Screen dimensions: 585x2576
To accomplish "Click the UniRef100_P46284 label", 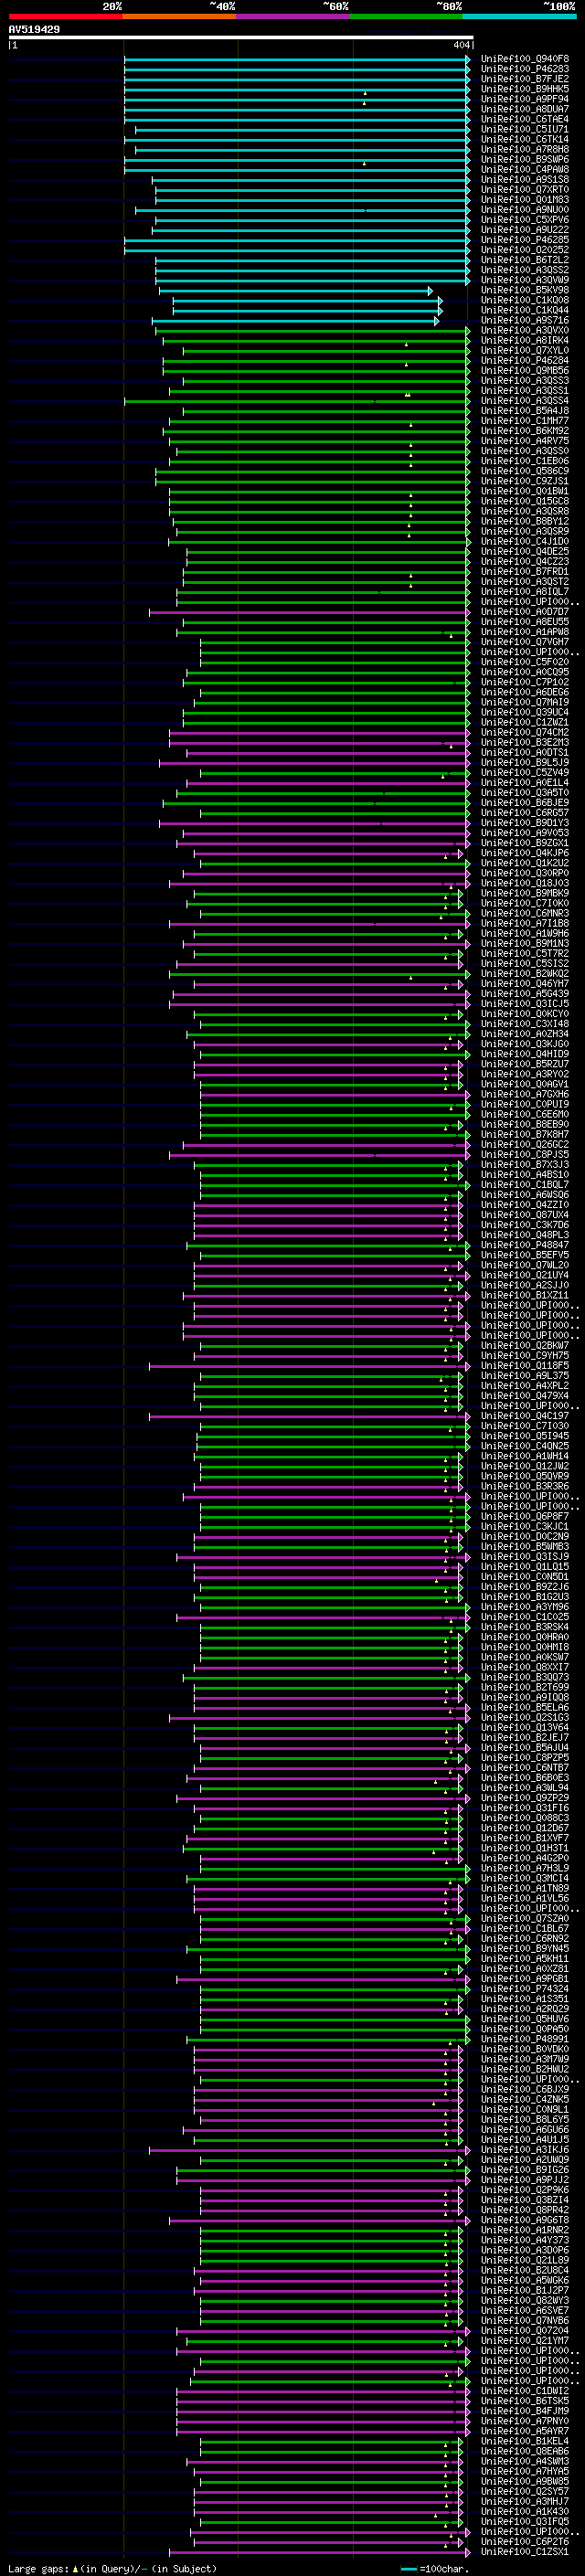I will [x=525, y=361].
